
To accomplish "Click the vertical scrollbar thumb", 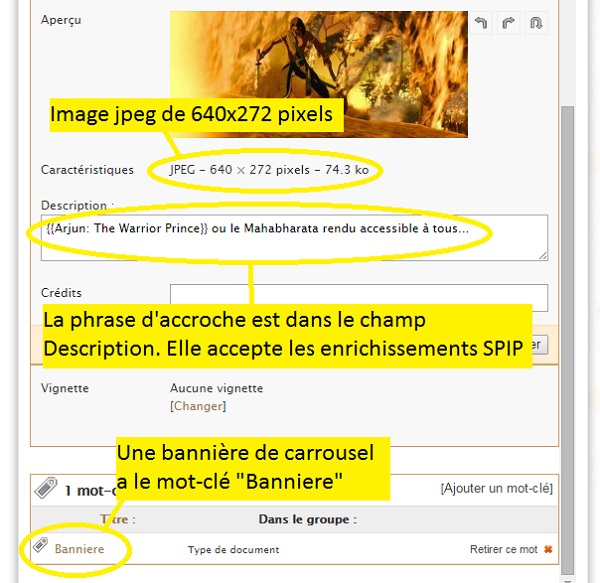I will click(567, 340).
